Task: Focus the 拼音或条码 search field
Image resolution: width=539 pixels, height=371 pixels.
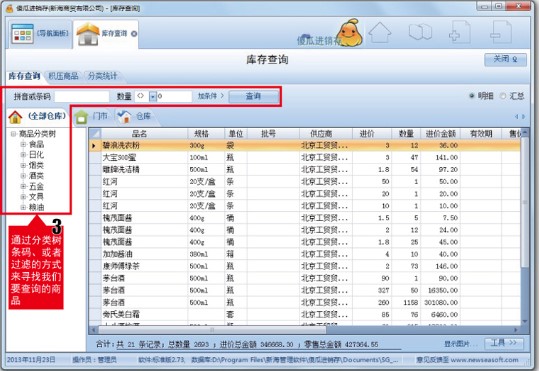Action: coord(82,96)
